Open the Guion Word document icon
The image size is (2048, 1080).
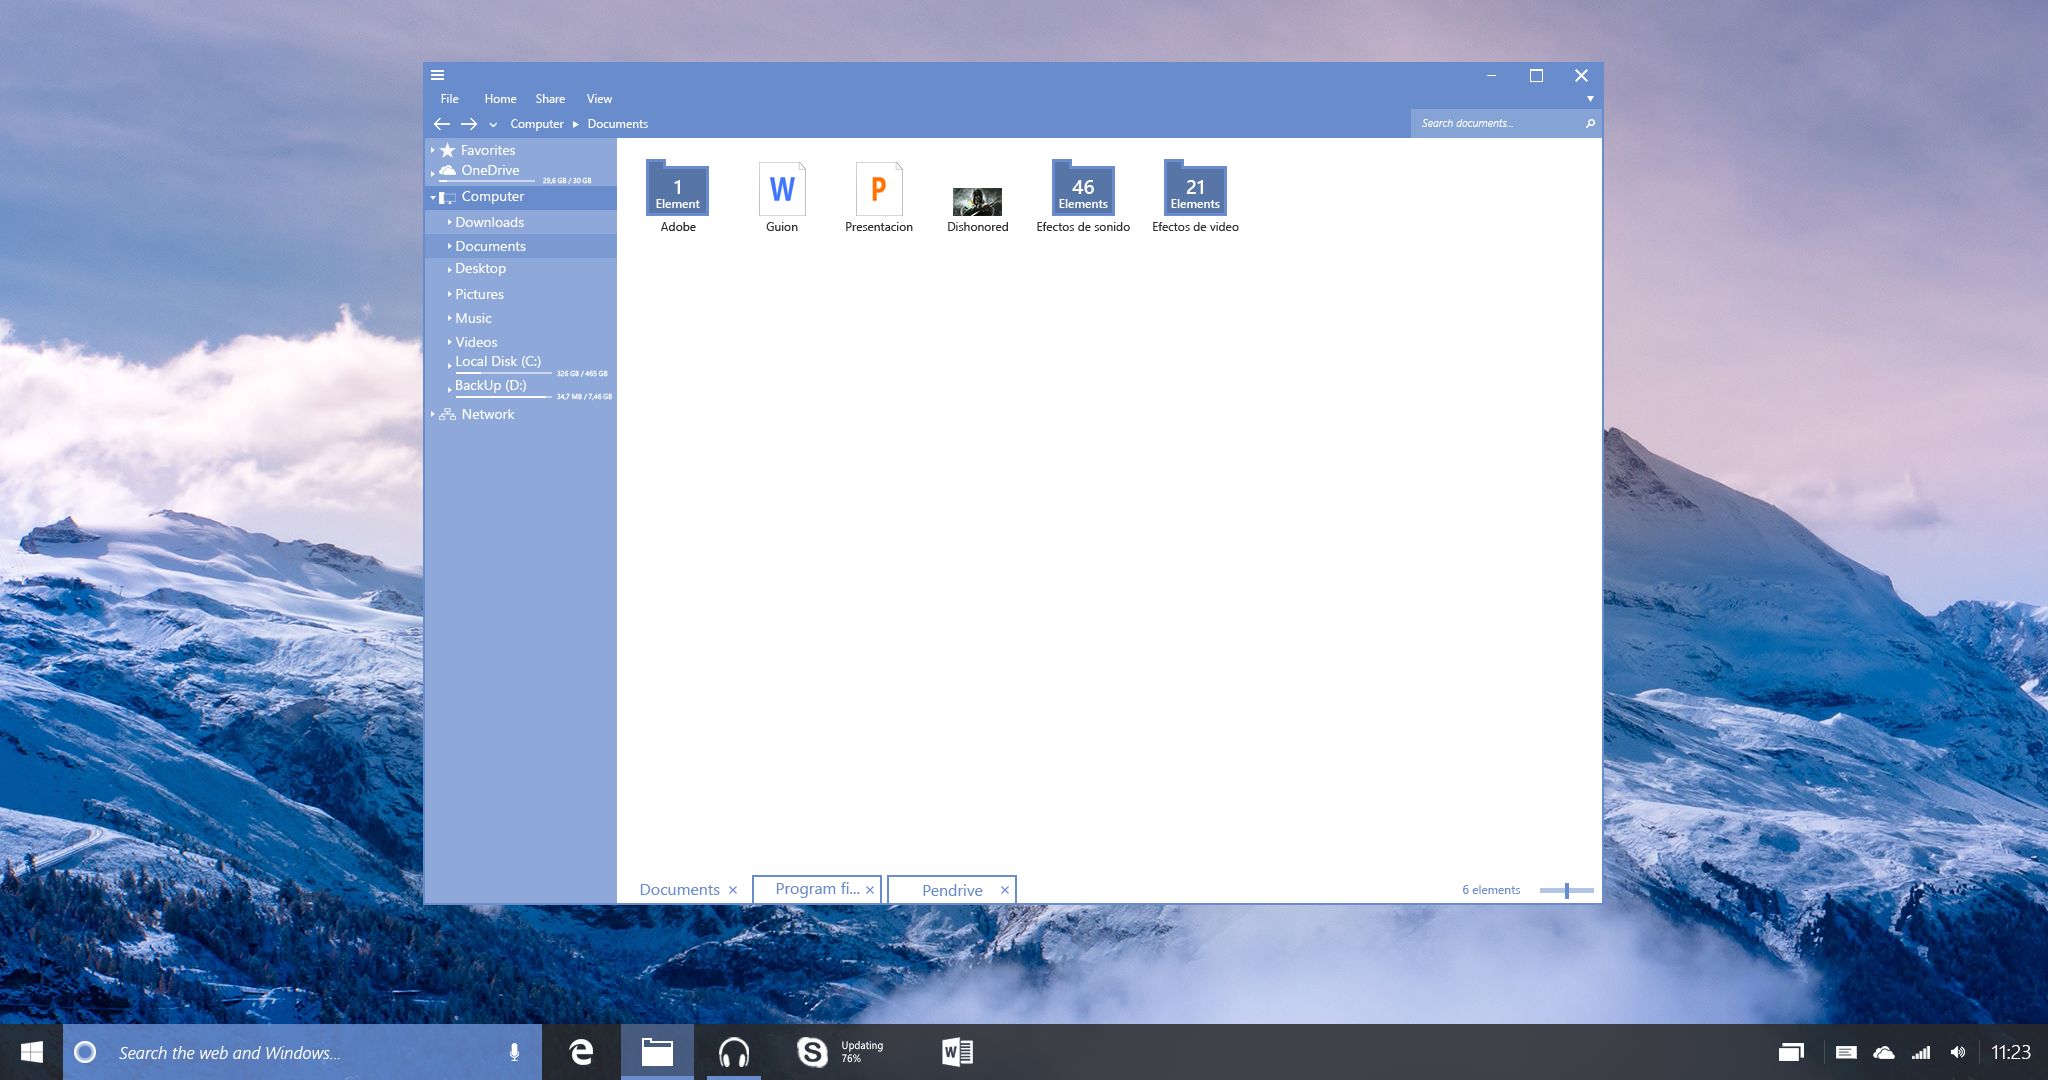tap(782, 189)
